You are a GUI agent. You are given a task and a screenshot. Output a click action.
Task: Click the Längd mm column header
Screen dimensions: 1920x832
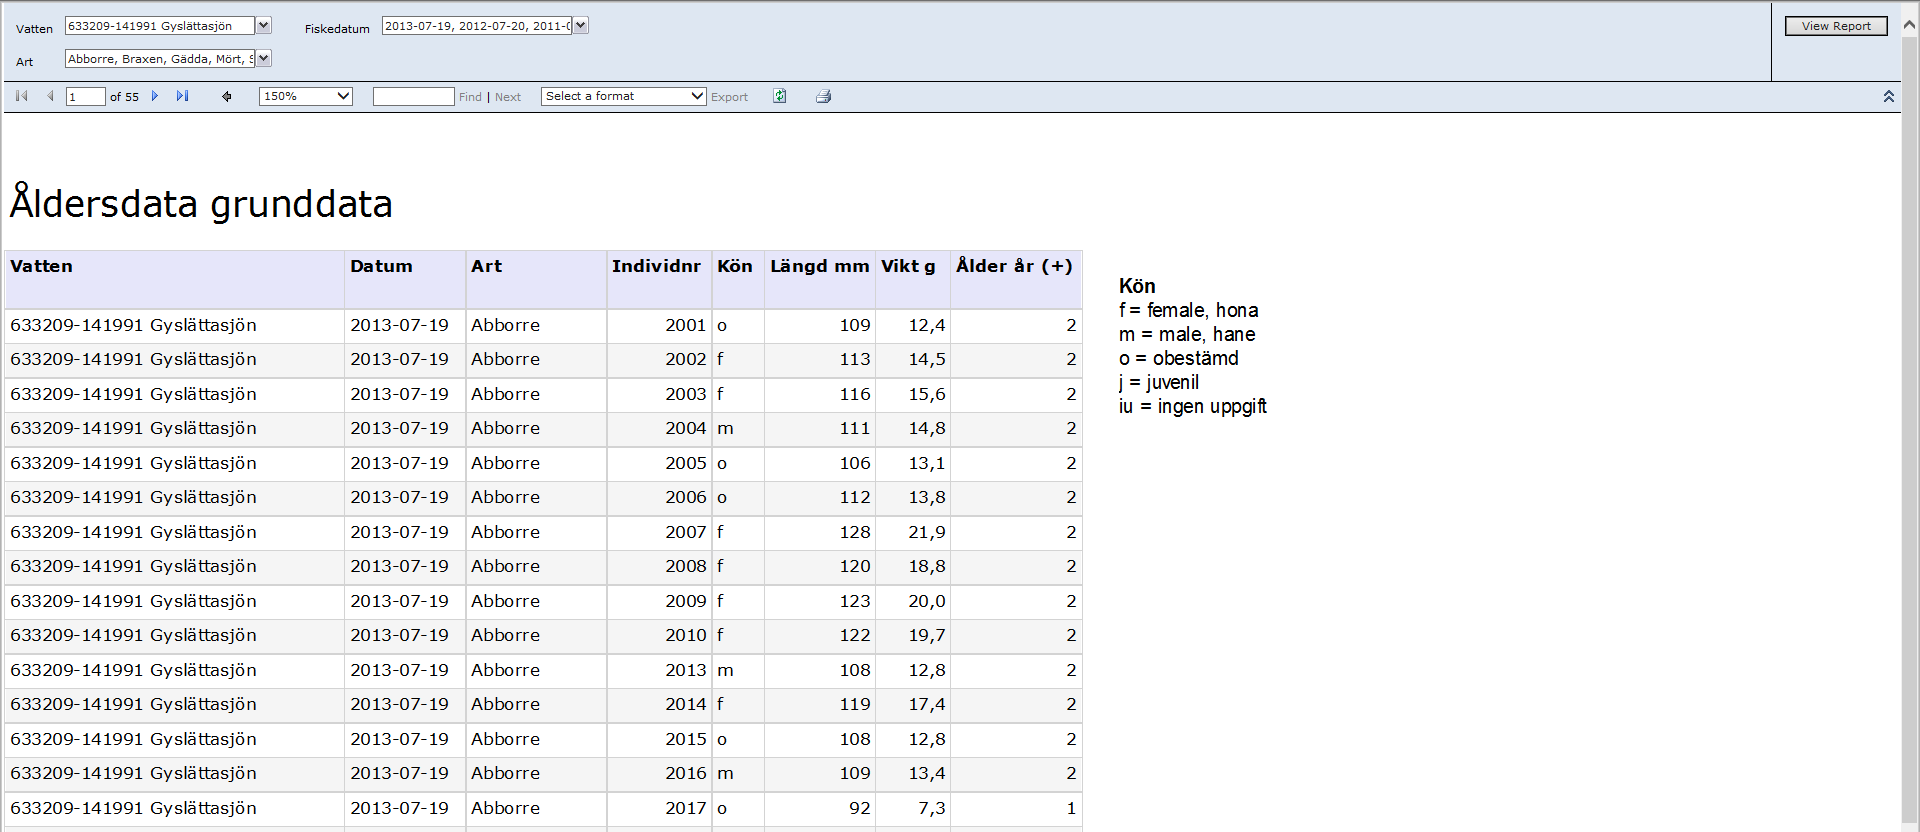(820, 279)
